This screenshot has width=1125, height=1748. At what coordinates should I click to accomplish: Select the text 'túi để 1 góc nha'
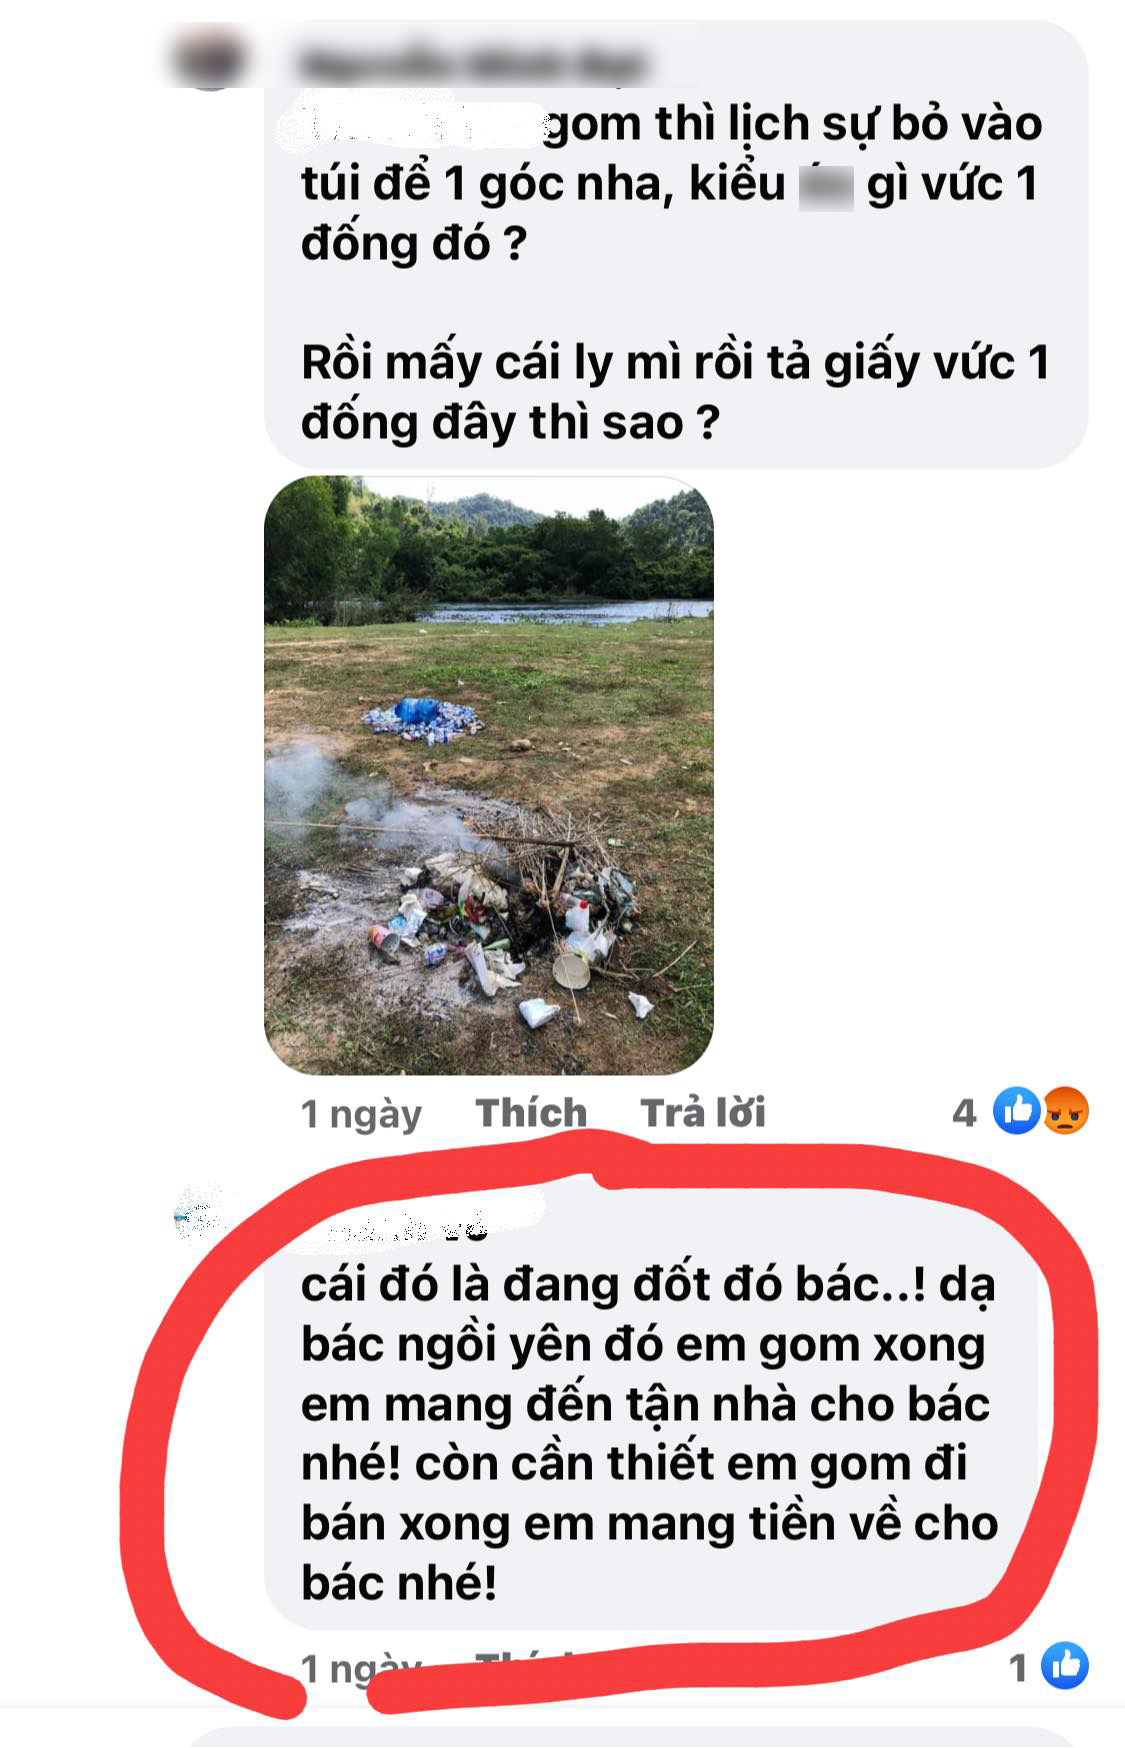coord(485,185)
